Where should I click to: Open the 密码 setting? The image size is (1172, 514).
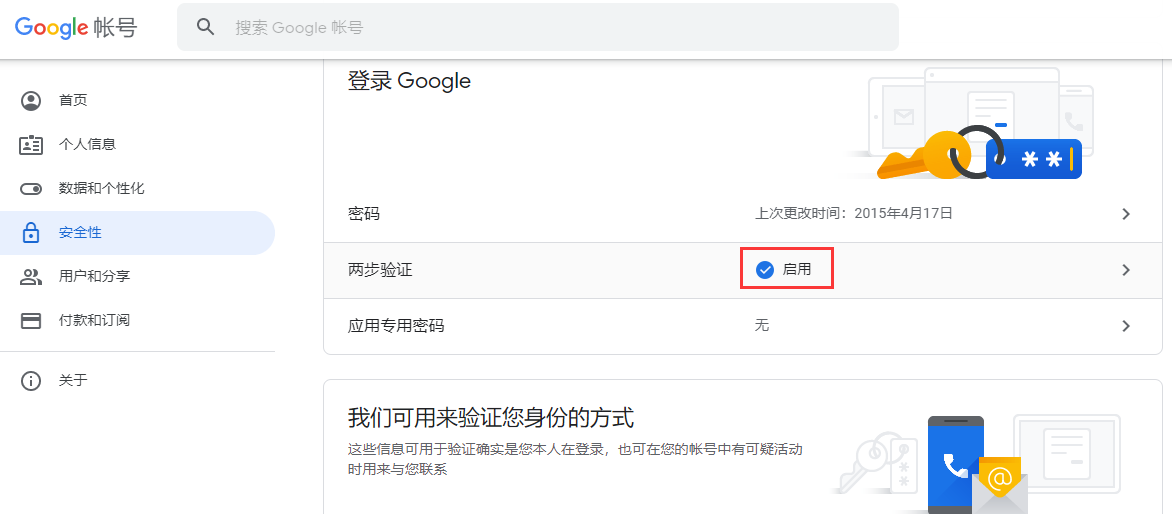click(x=740, y=214)
